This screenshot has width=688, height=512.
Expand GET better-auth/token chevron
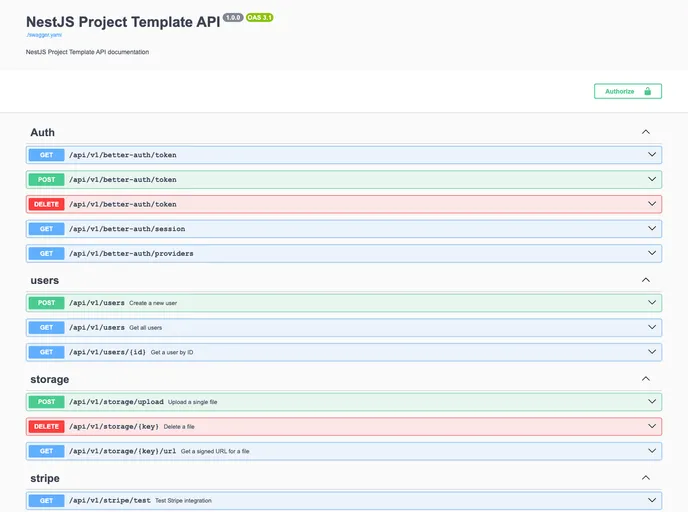pos(652,154)
